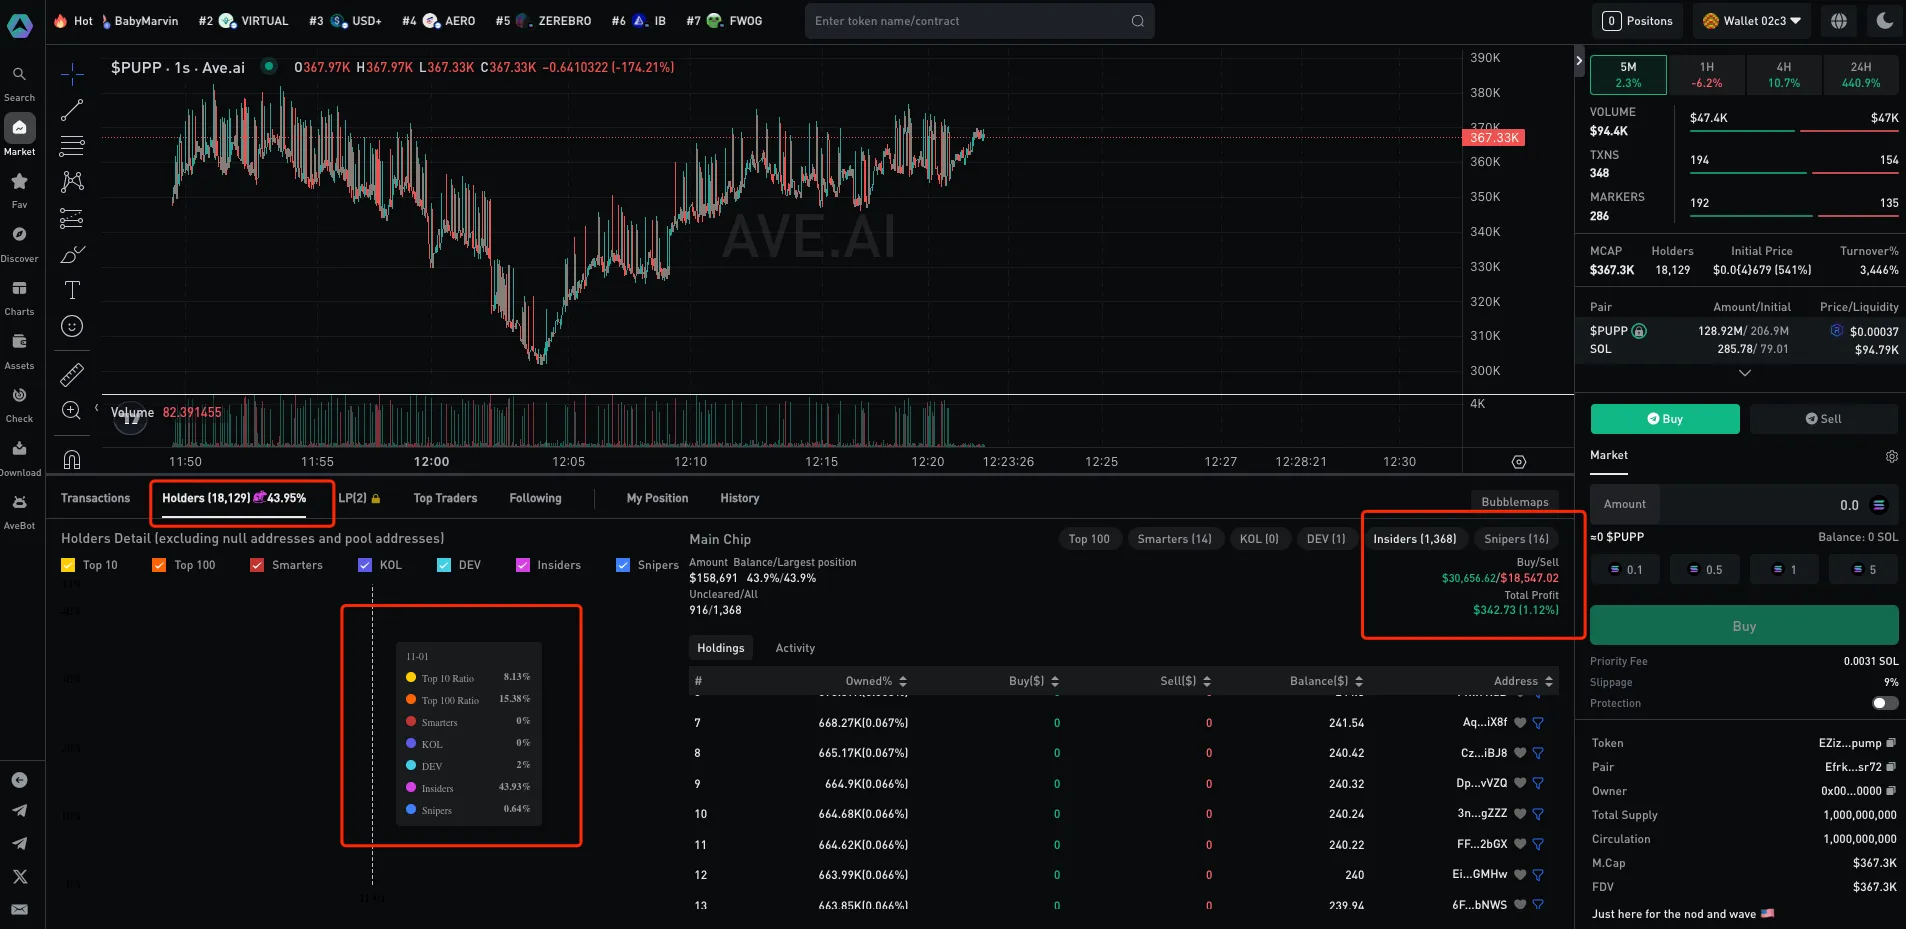Open Wallet 02c3 dropdown

coord(1750,21)
